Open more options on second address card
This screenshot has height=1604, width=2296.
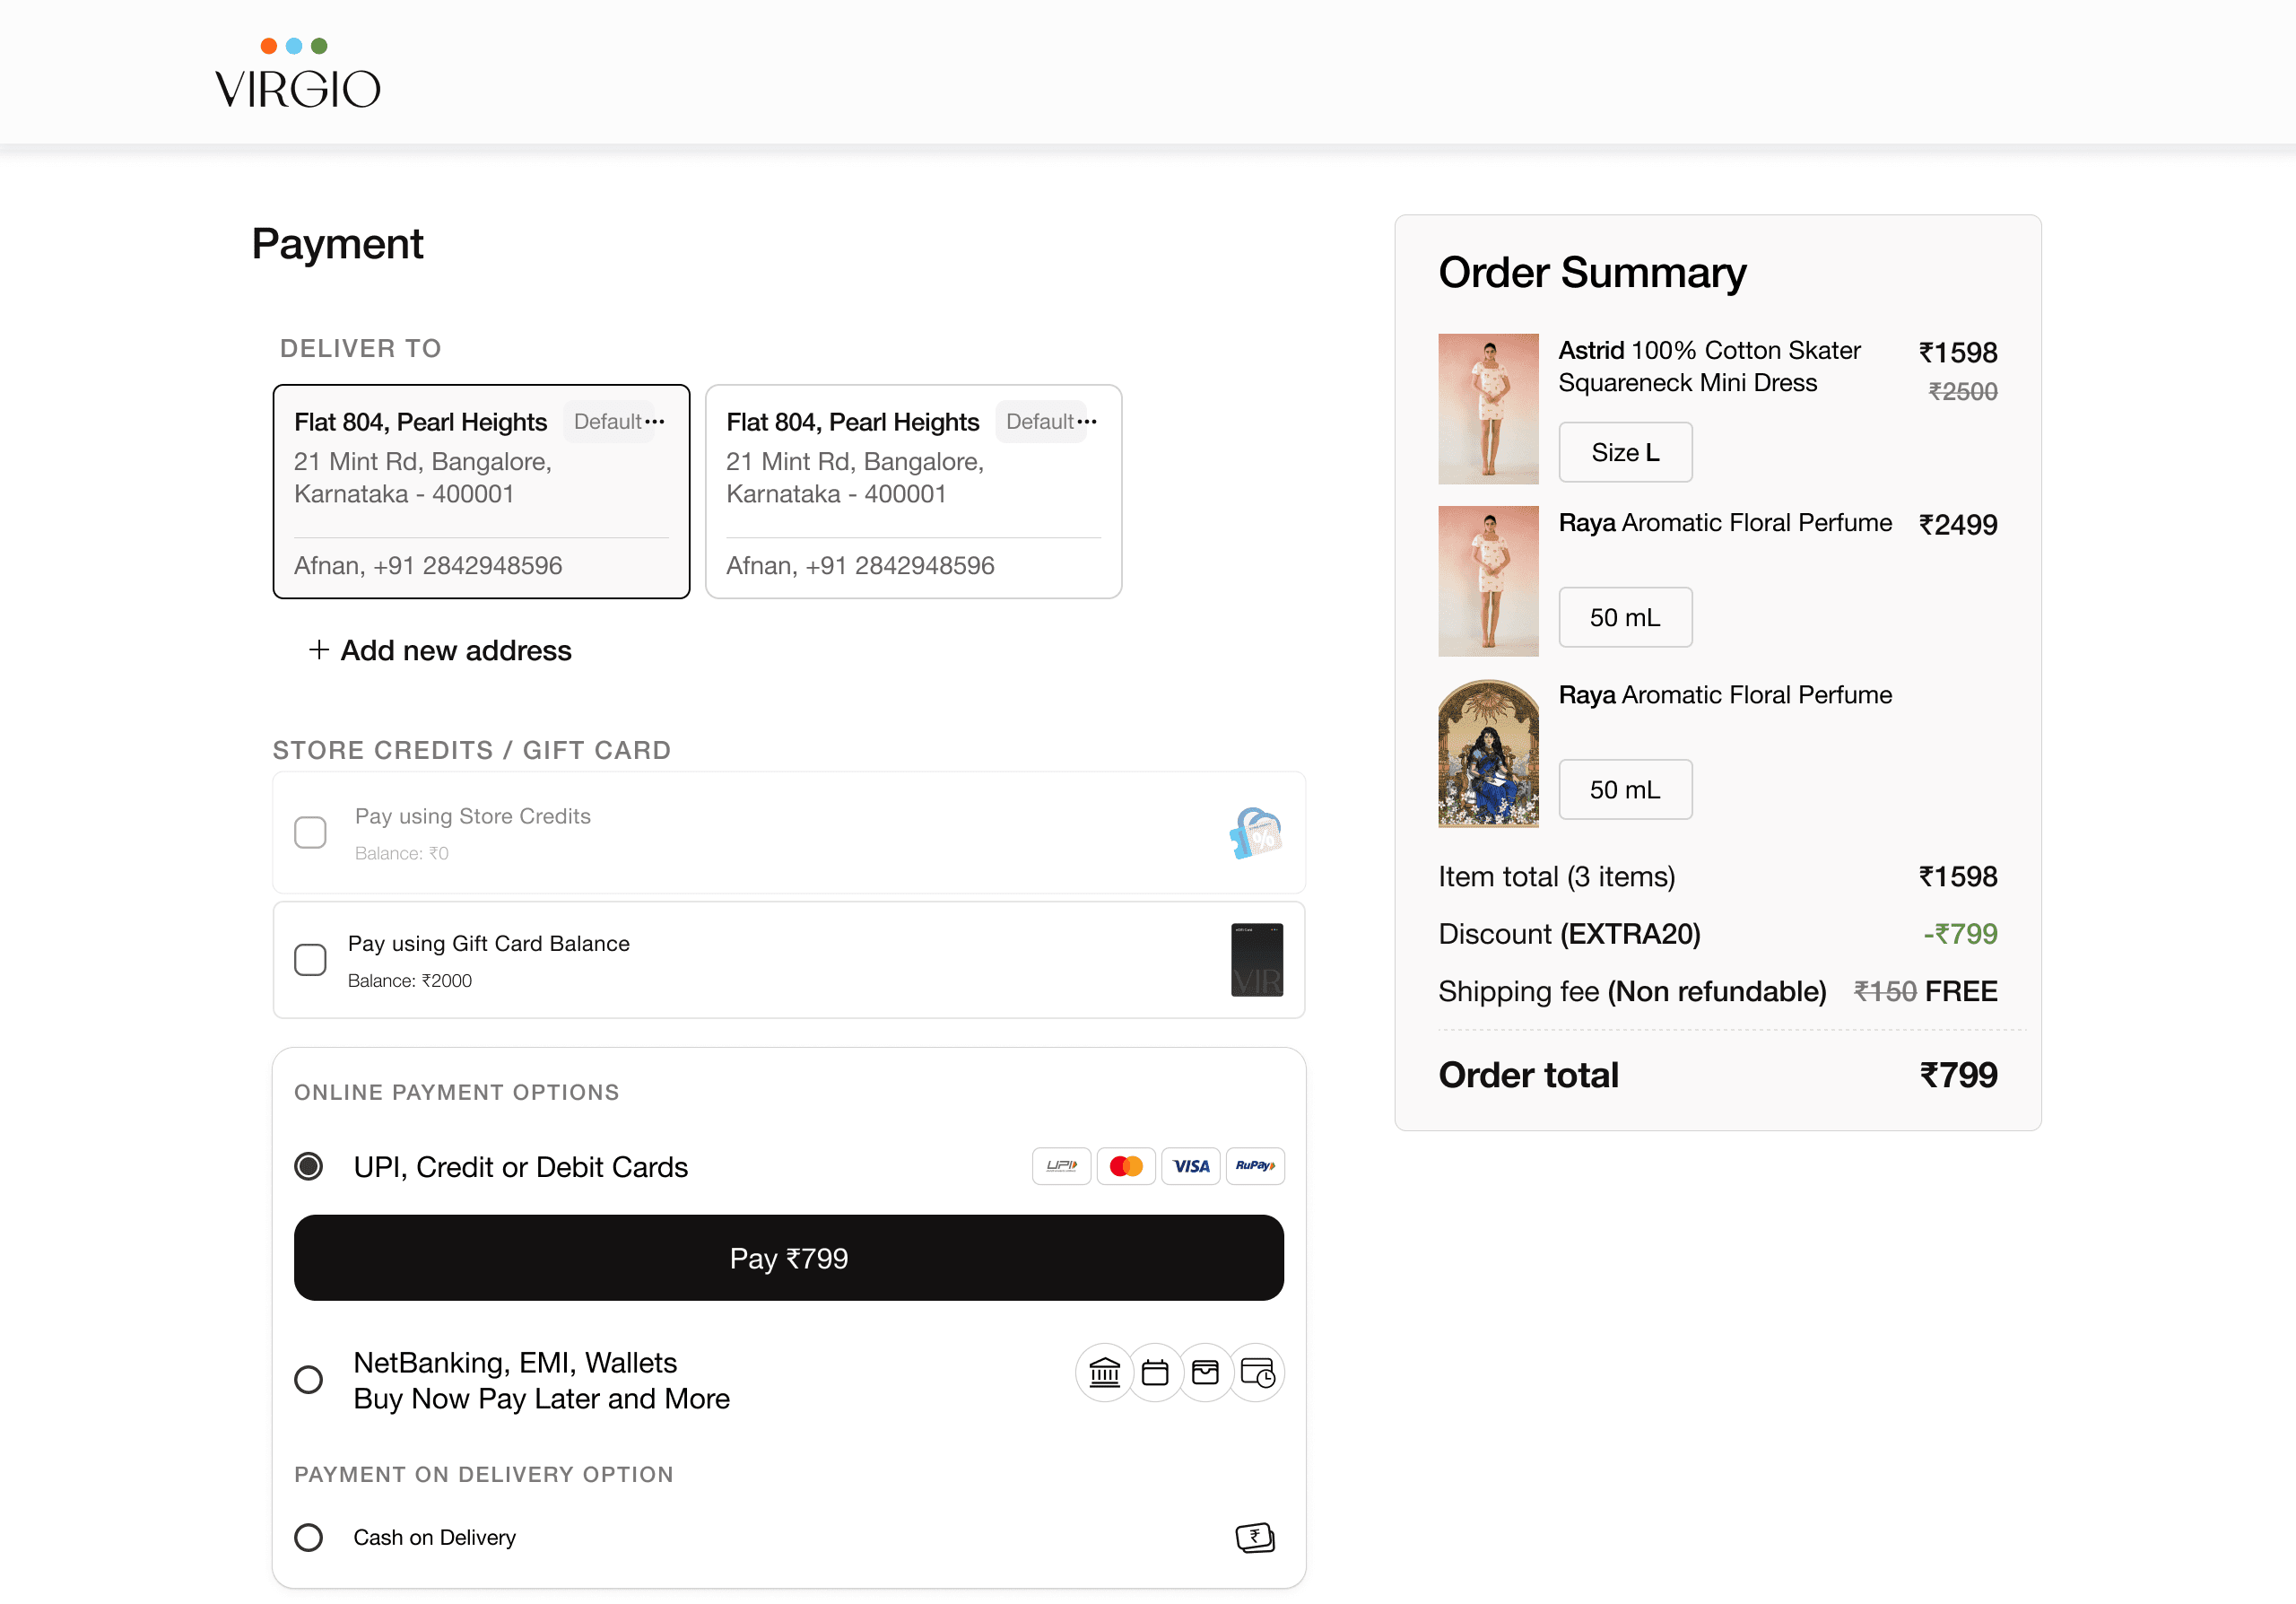(x=1087, y=422)
